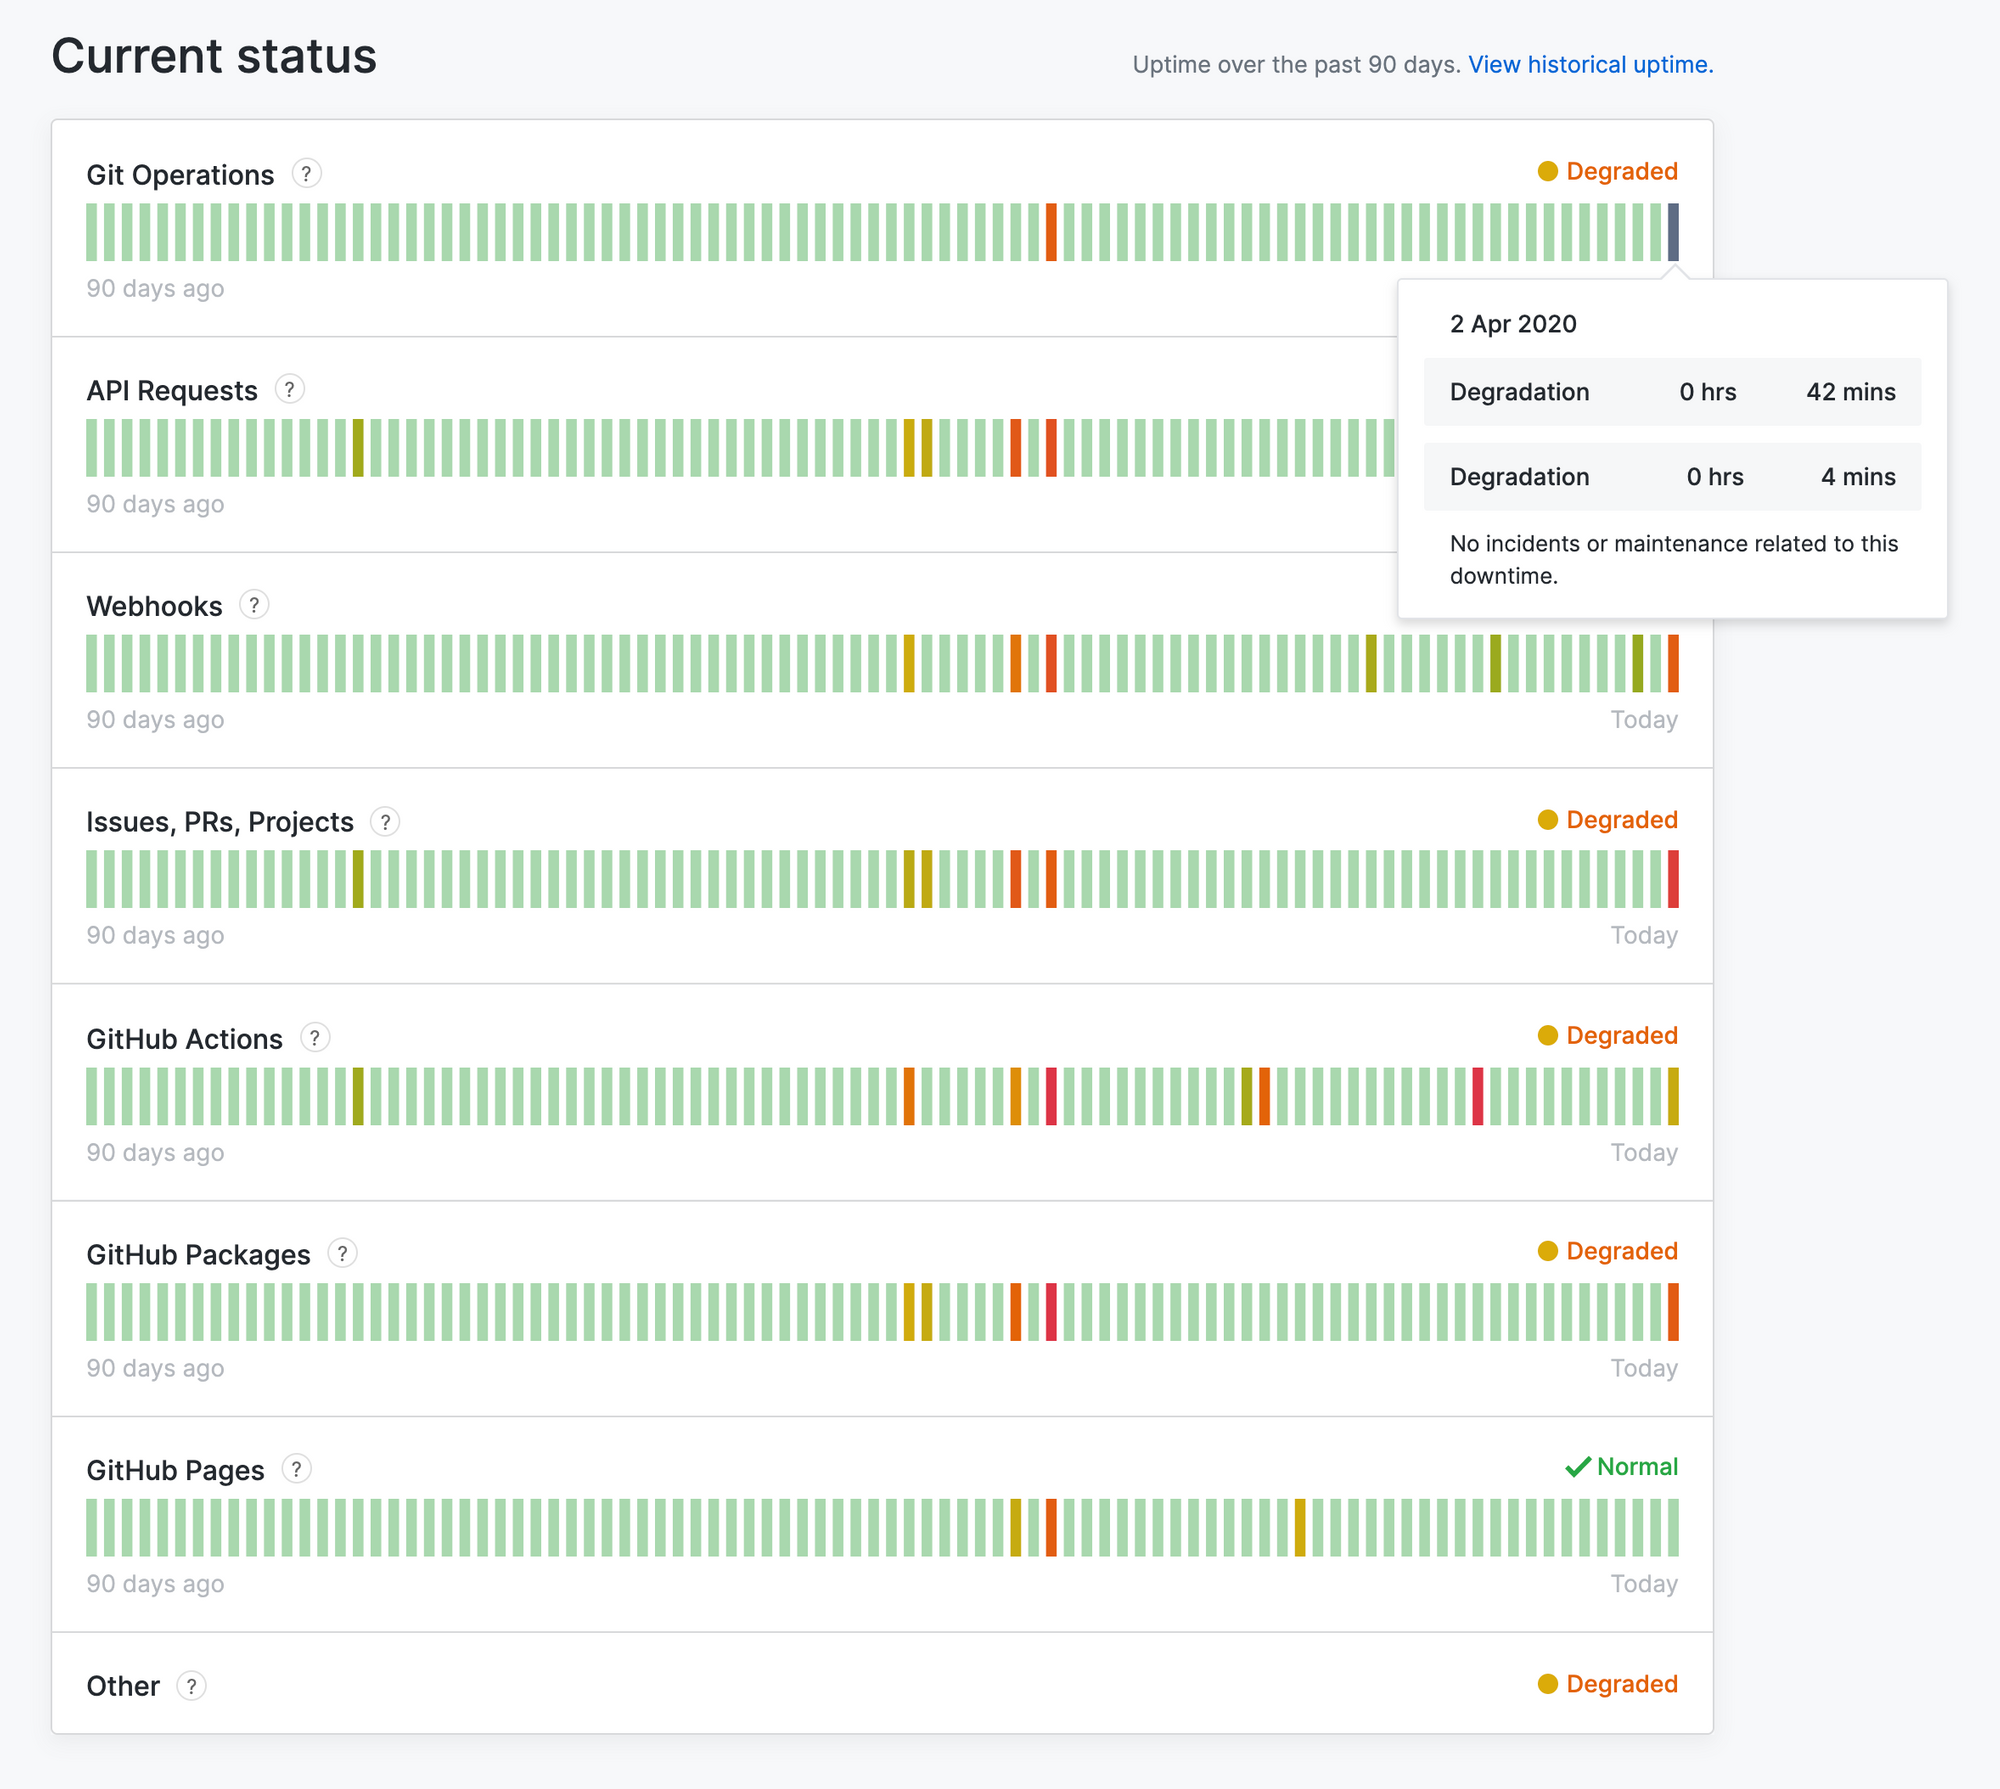Click the Today label under GitHub Packages timeline

tap(1644, 1368)
